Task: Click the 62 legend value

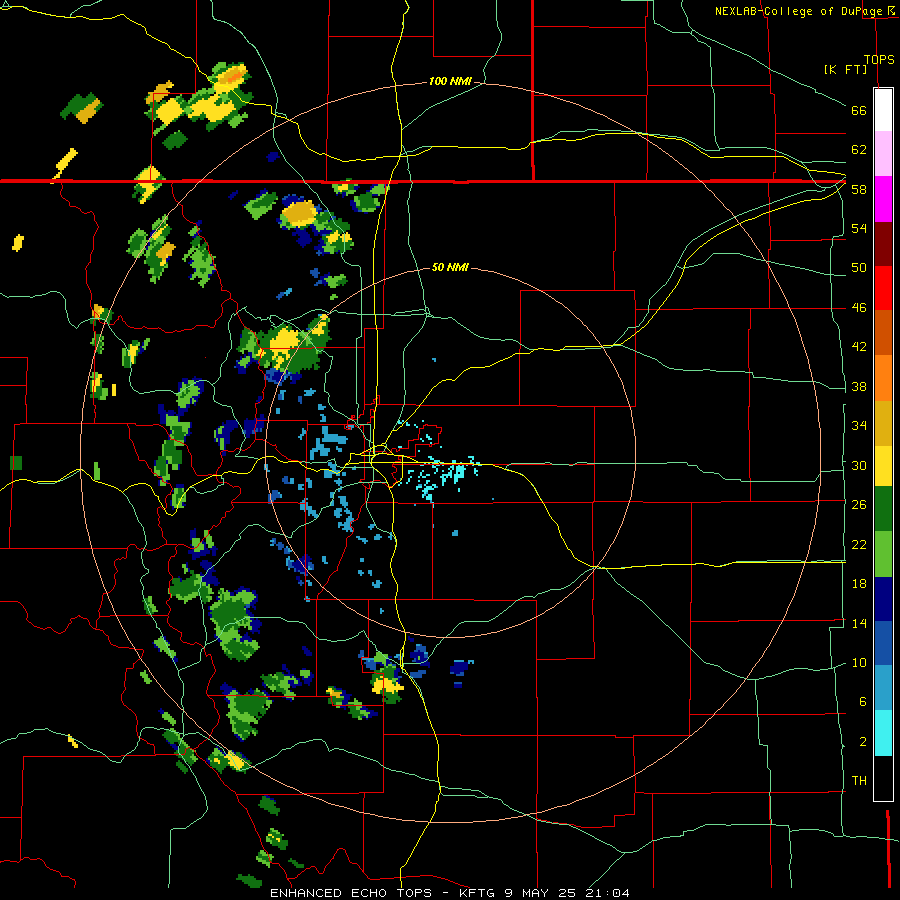Action: point(859,150)
